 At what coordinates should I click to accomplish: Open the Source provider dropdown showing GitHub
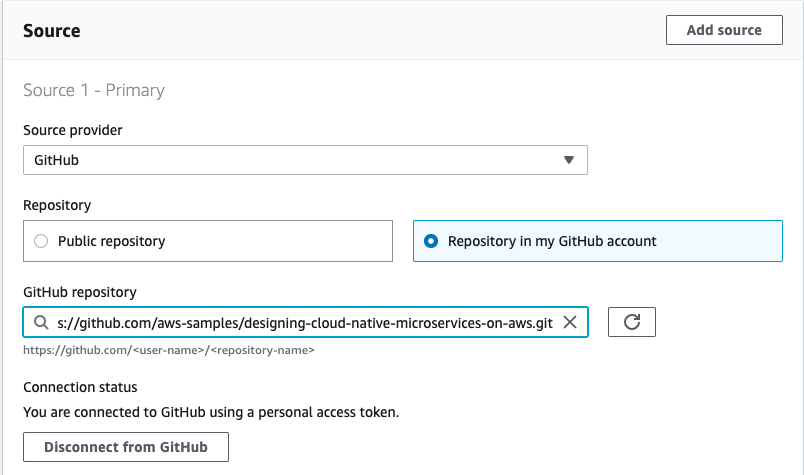pyautogui.click(x=304, y=160)
